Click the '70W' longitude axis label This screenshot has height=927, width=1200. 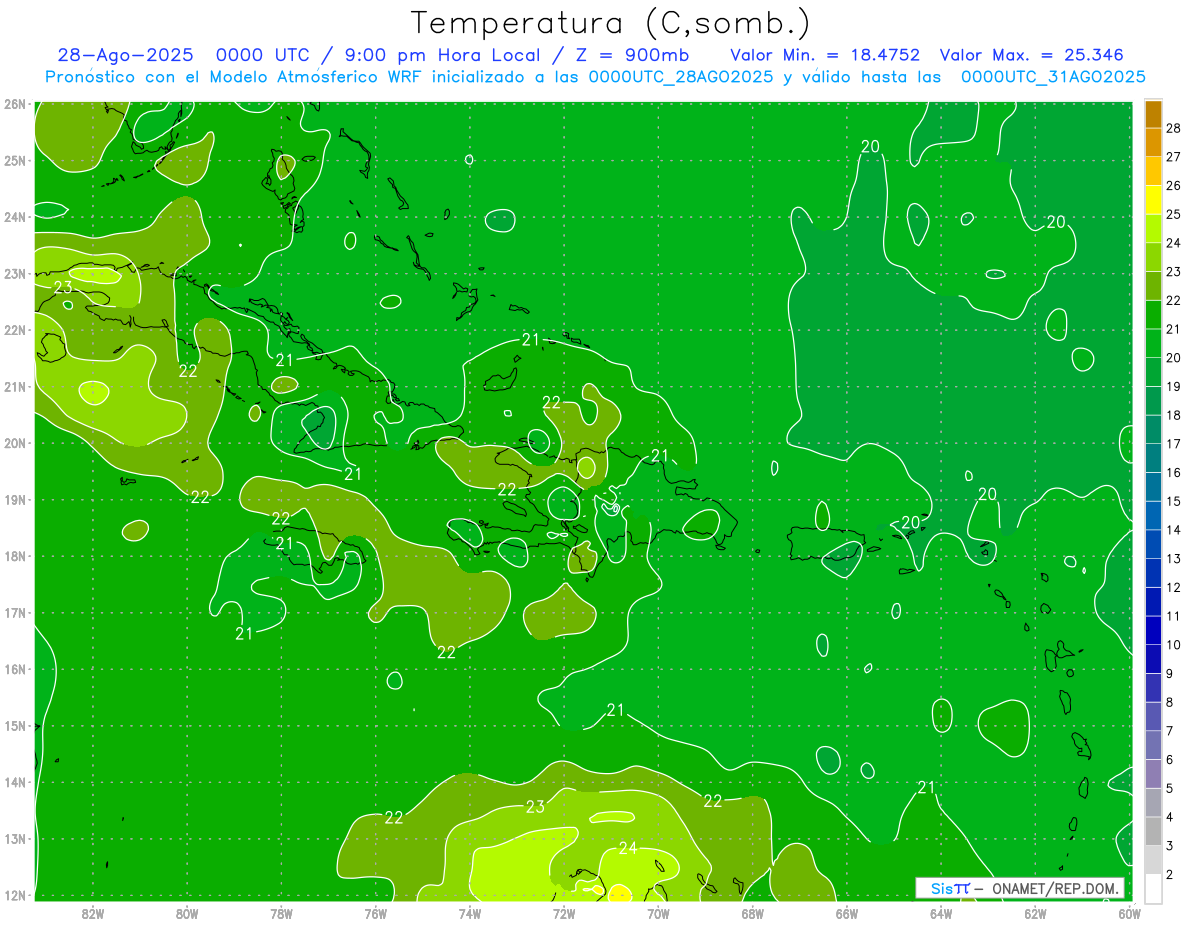pos(658,913)
